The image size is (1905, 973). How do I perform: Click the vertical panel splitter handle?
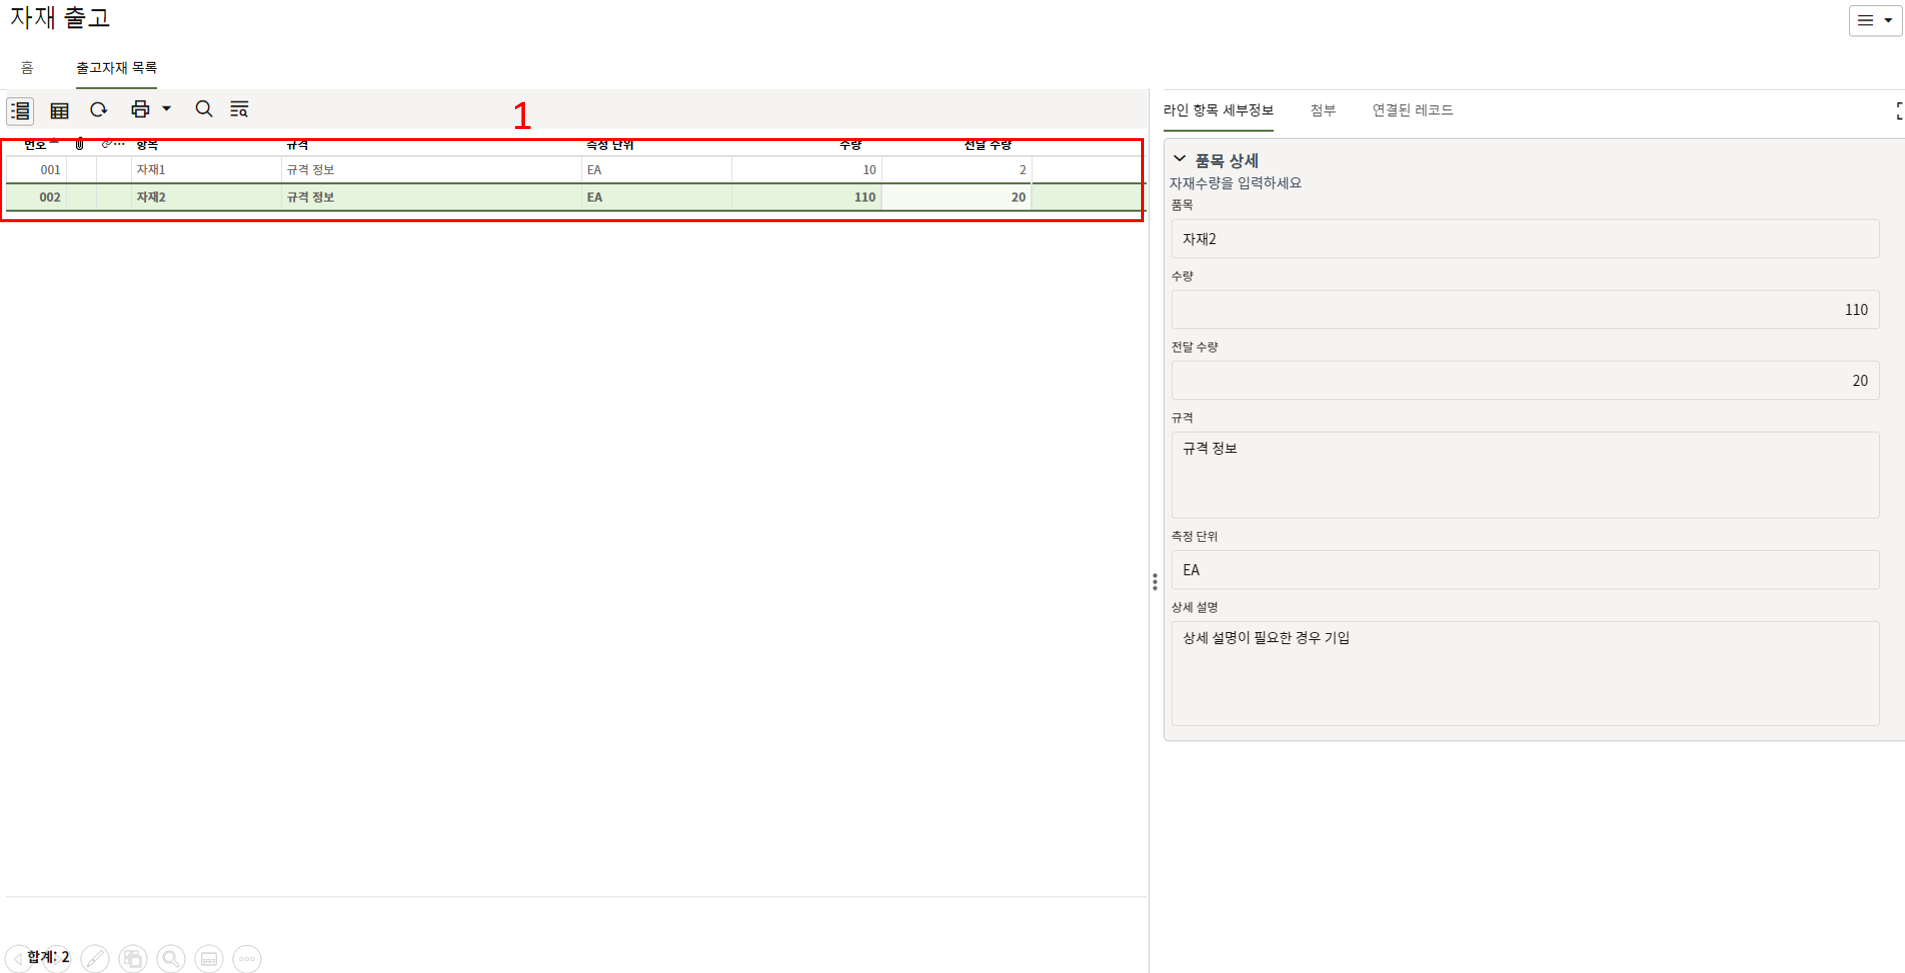1155,582
